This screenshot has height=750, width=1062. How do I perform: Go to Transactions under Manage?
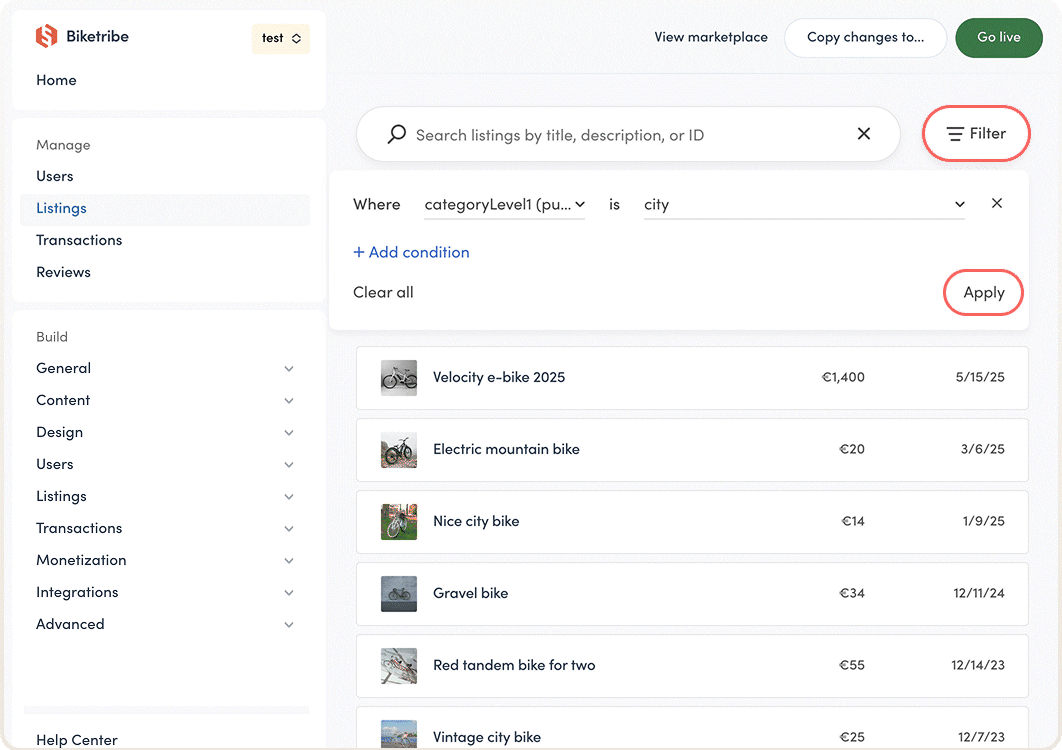tap(79, 240)
